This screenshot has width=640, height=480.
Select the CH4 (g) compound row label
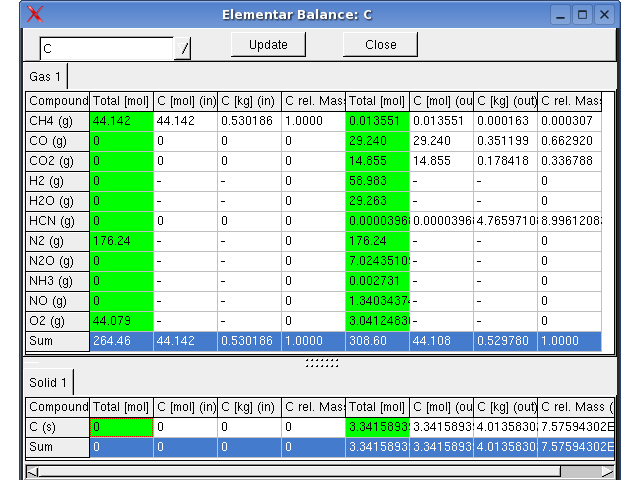(57, 121)
